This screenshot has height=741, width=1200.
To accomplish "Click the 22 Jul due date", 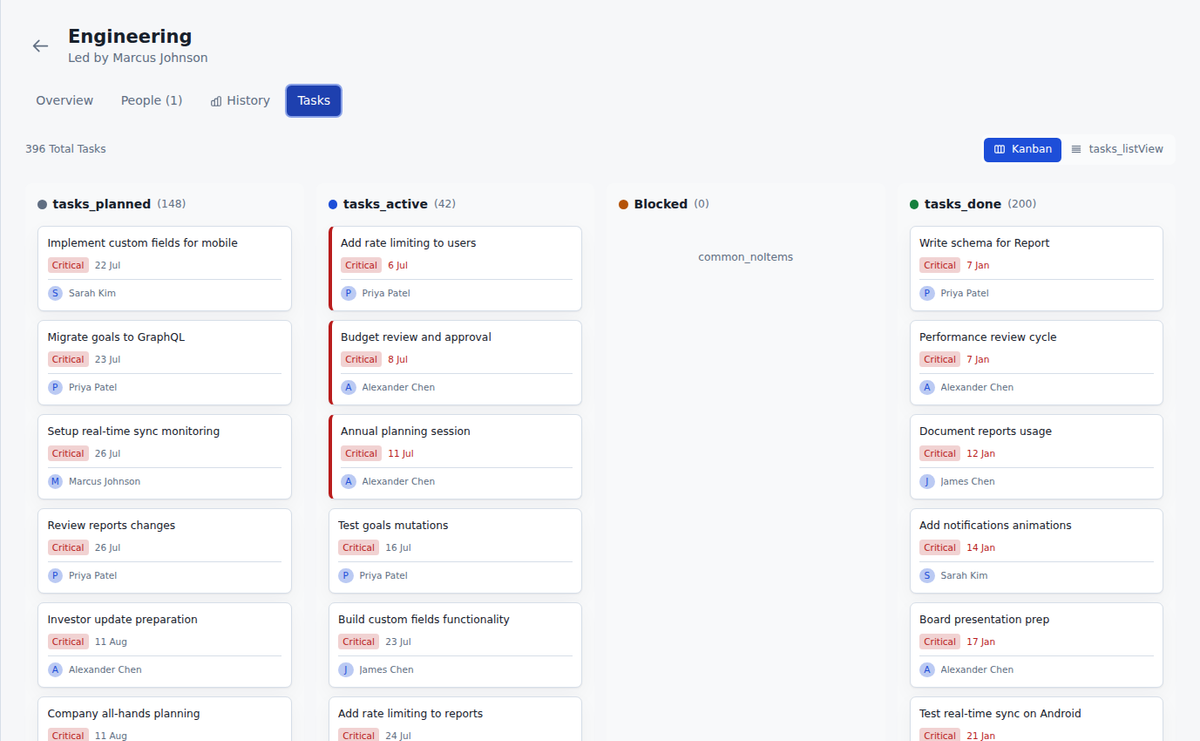I will 108,265.
